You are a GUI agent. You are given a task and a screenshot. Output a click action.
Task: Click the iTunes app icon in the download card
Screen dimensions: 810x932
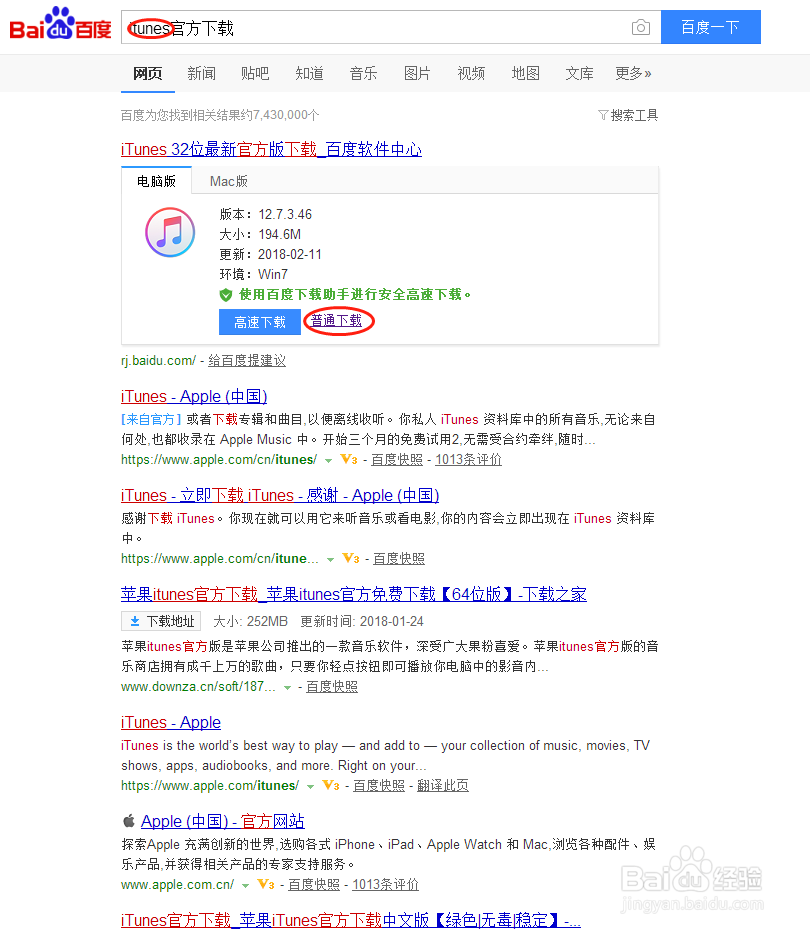(170, 232)
